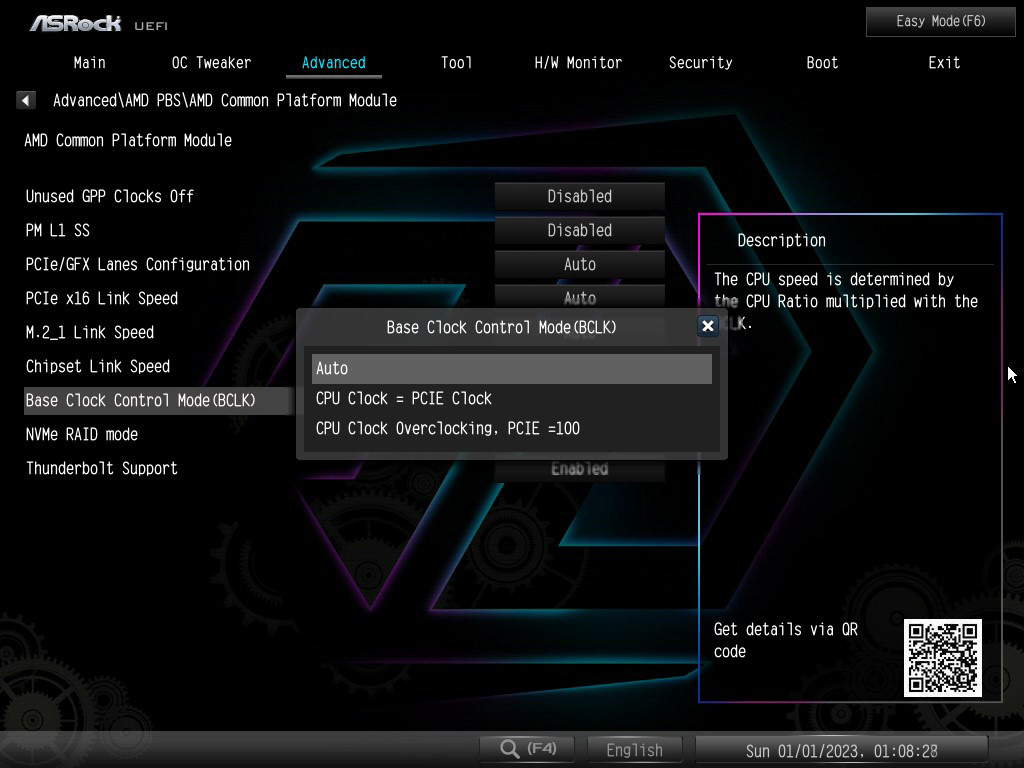
Task: Open the Exit tab
Action: tap(944, 63)
